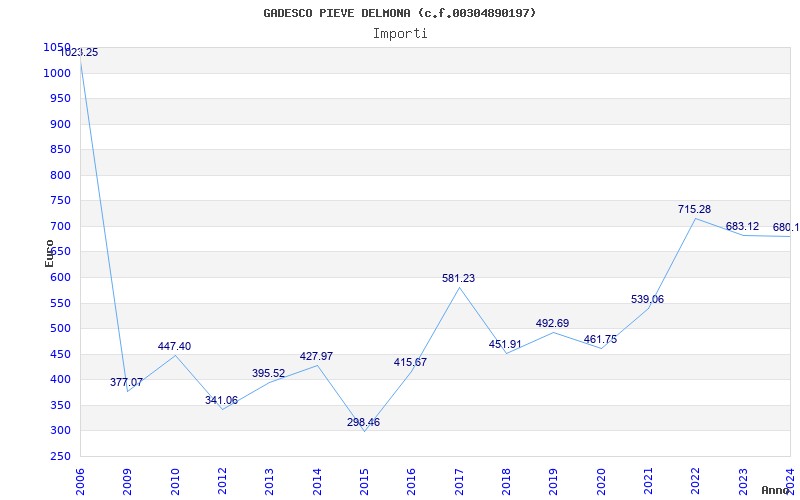Click the x-axis year 2020
The image size is (800, 500).
tap(601, 481)
